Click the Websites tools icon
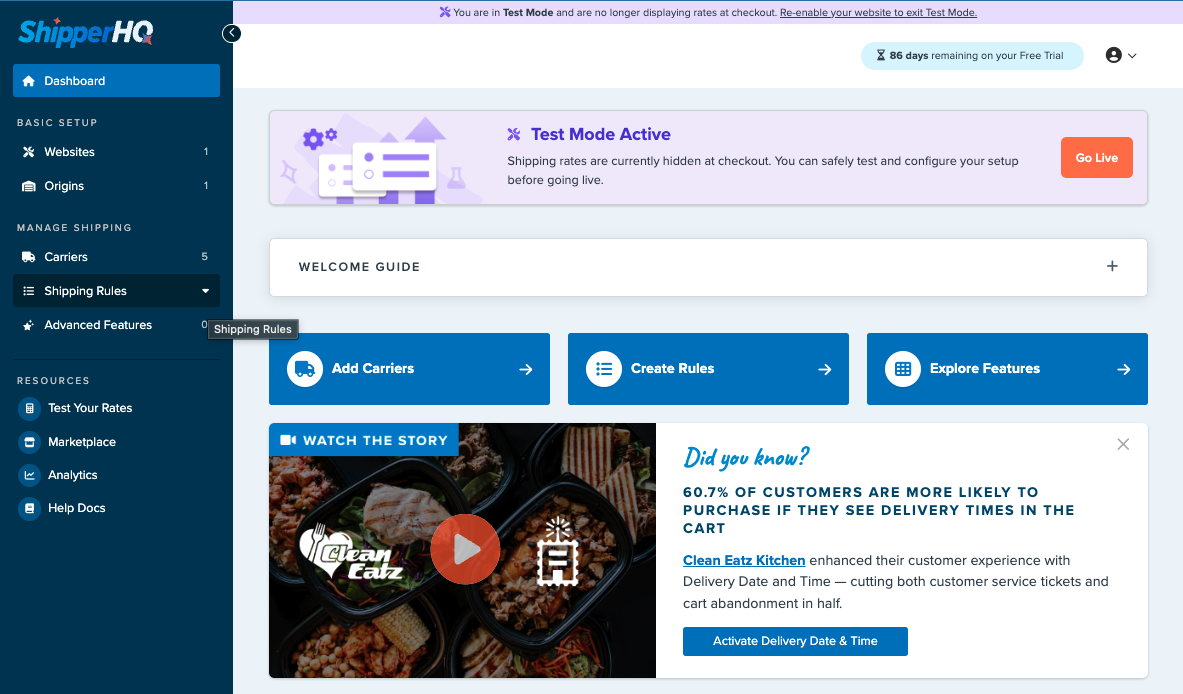 point(29,152)
